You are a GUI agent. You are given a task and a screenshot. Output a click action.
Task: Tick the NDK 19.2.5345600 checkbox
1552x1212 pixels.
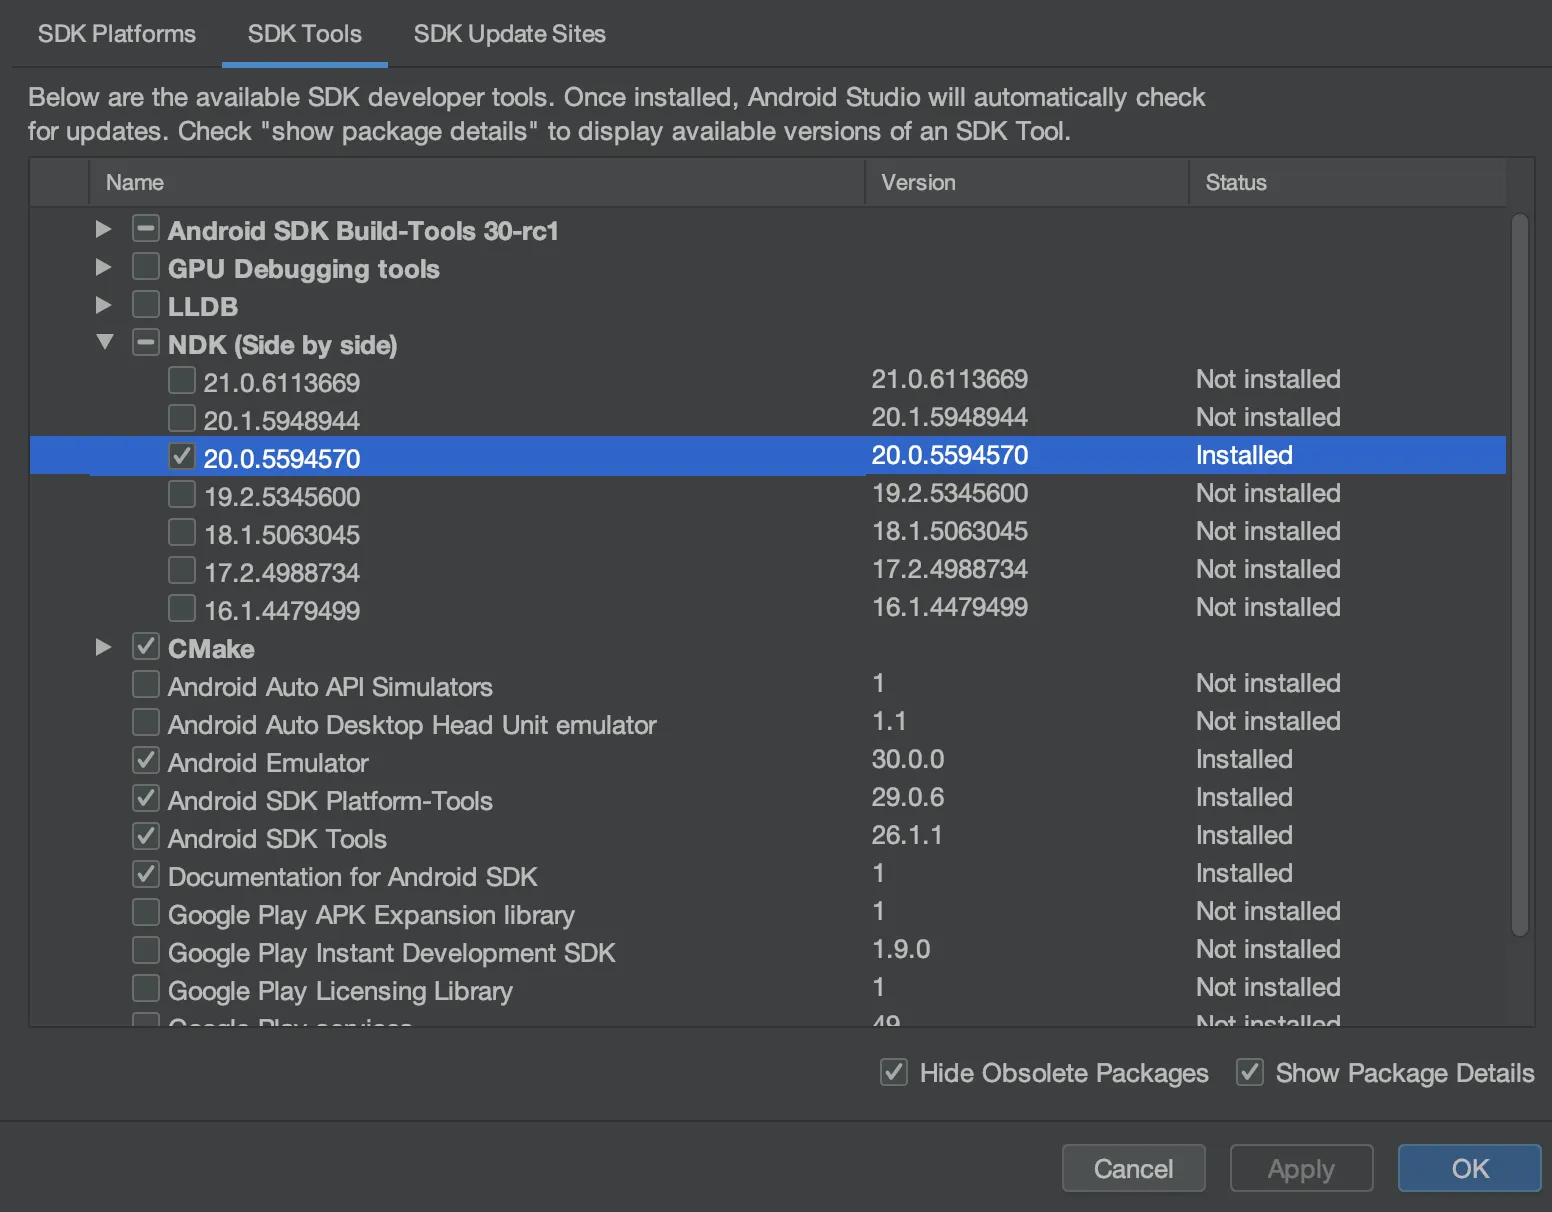pos(182,494)
